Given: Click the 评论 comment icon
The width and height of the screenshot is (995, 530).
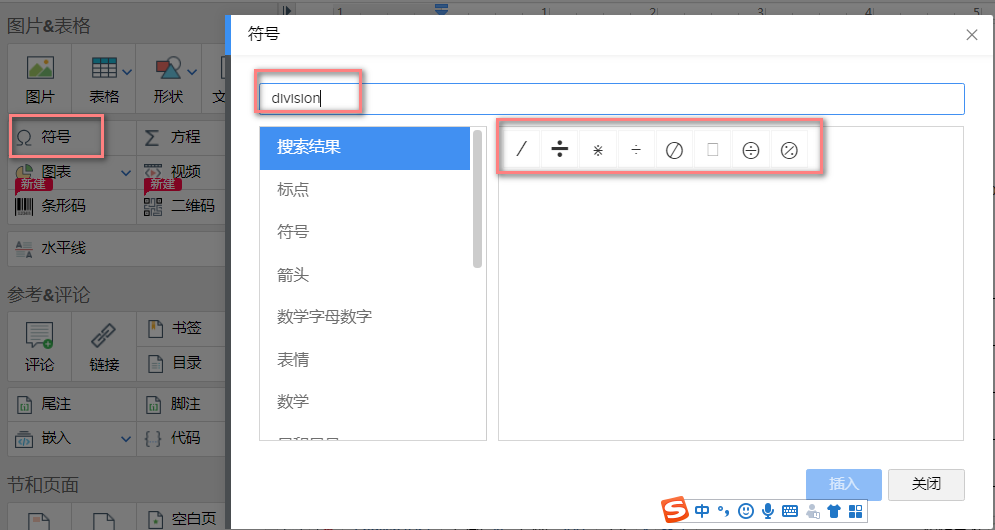Looking at the screenshot, I should 39,335.
